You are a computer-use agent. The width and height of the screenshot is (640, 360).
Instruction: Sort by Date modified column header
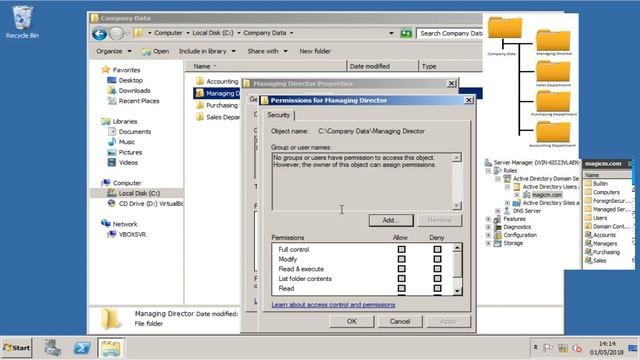(382, 66)
